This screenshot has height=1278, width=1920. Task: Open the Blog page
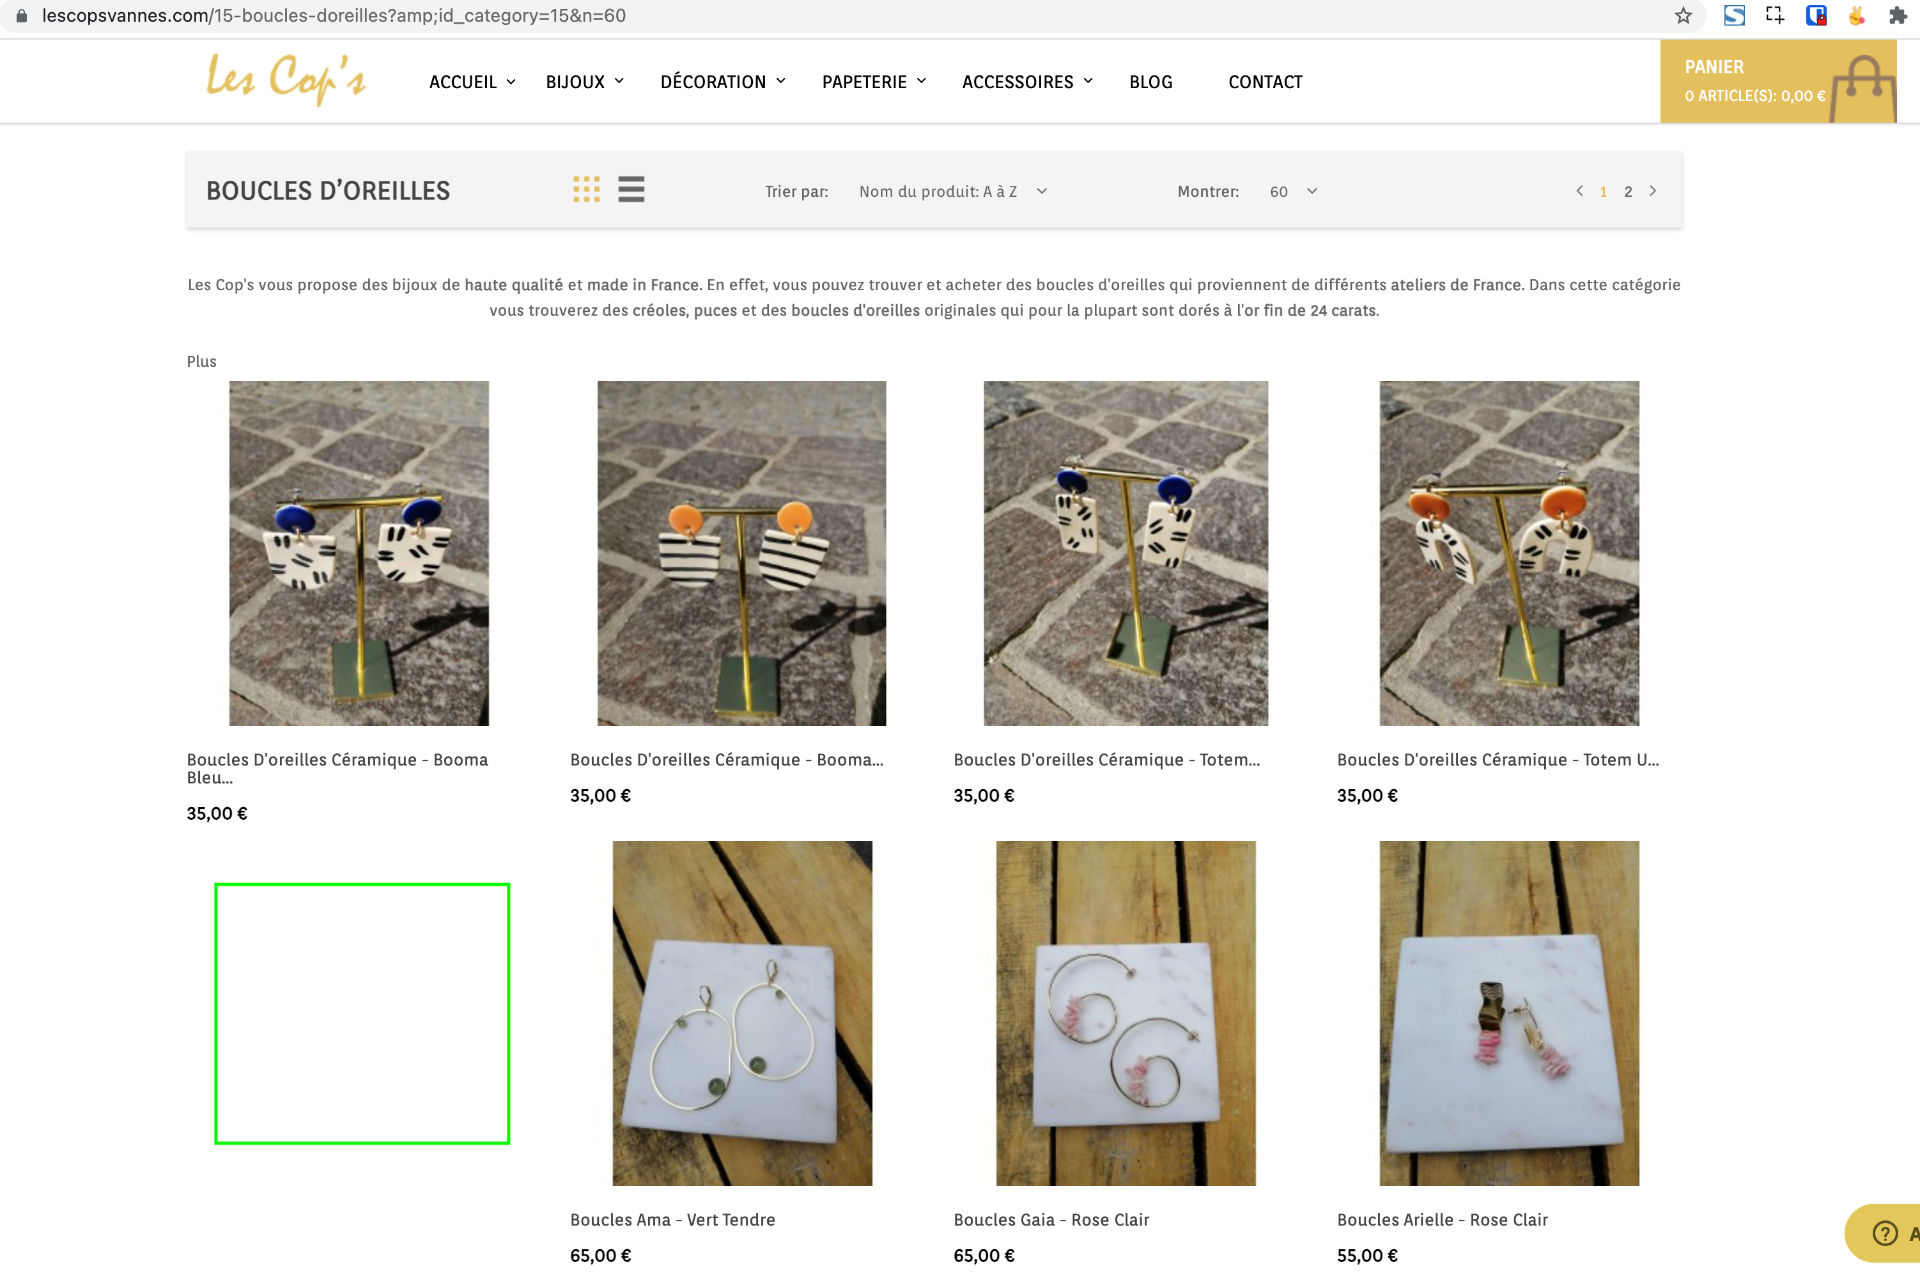(1151, 82)
